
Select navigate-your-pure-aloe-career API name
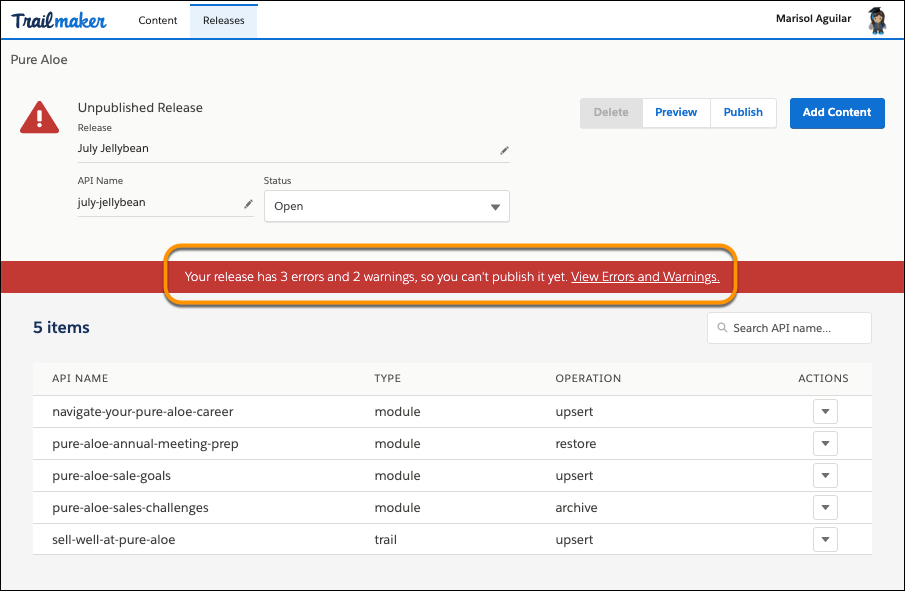tap(143, 412)
